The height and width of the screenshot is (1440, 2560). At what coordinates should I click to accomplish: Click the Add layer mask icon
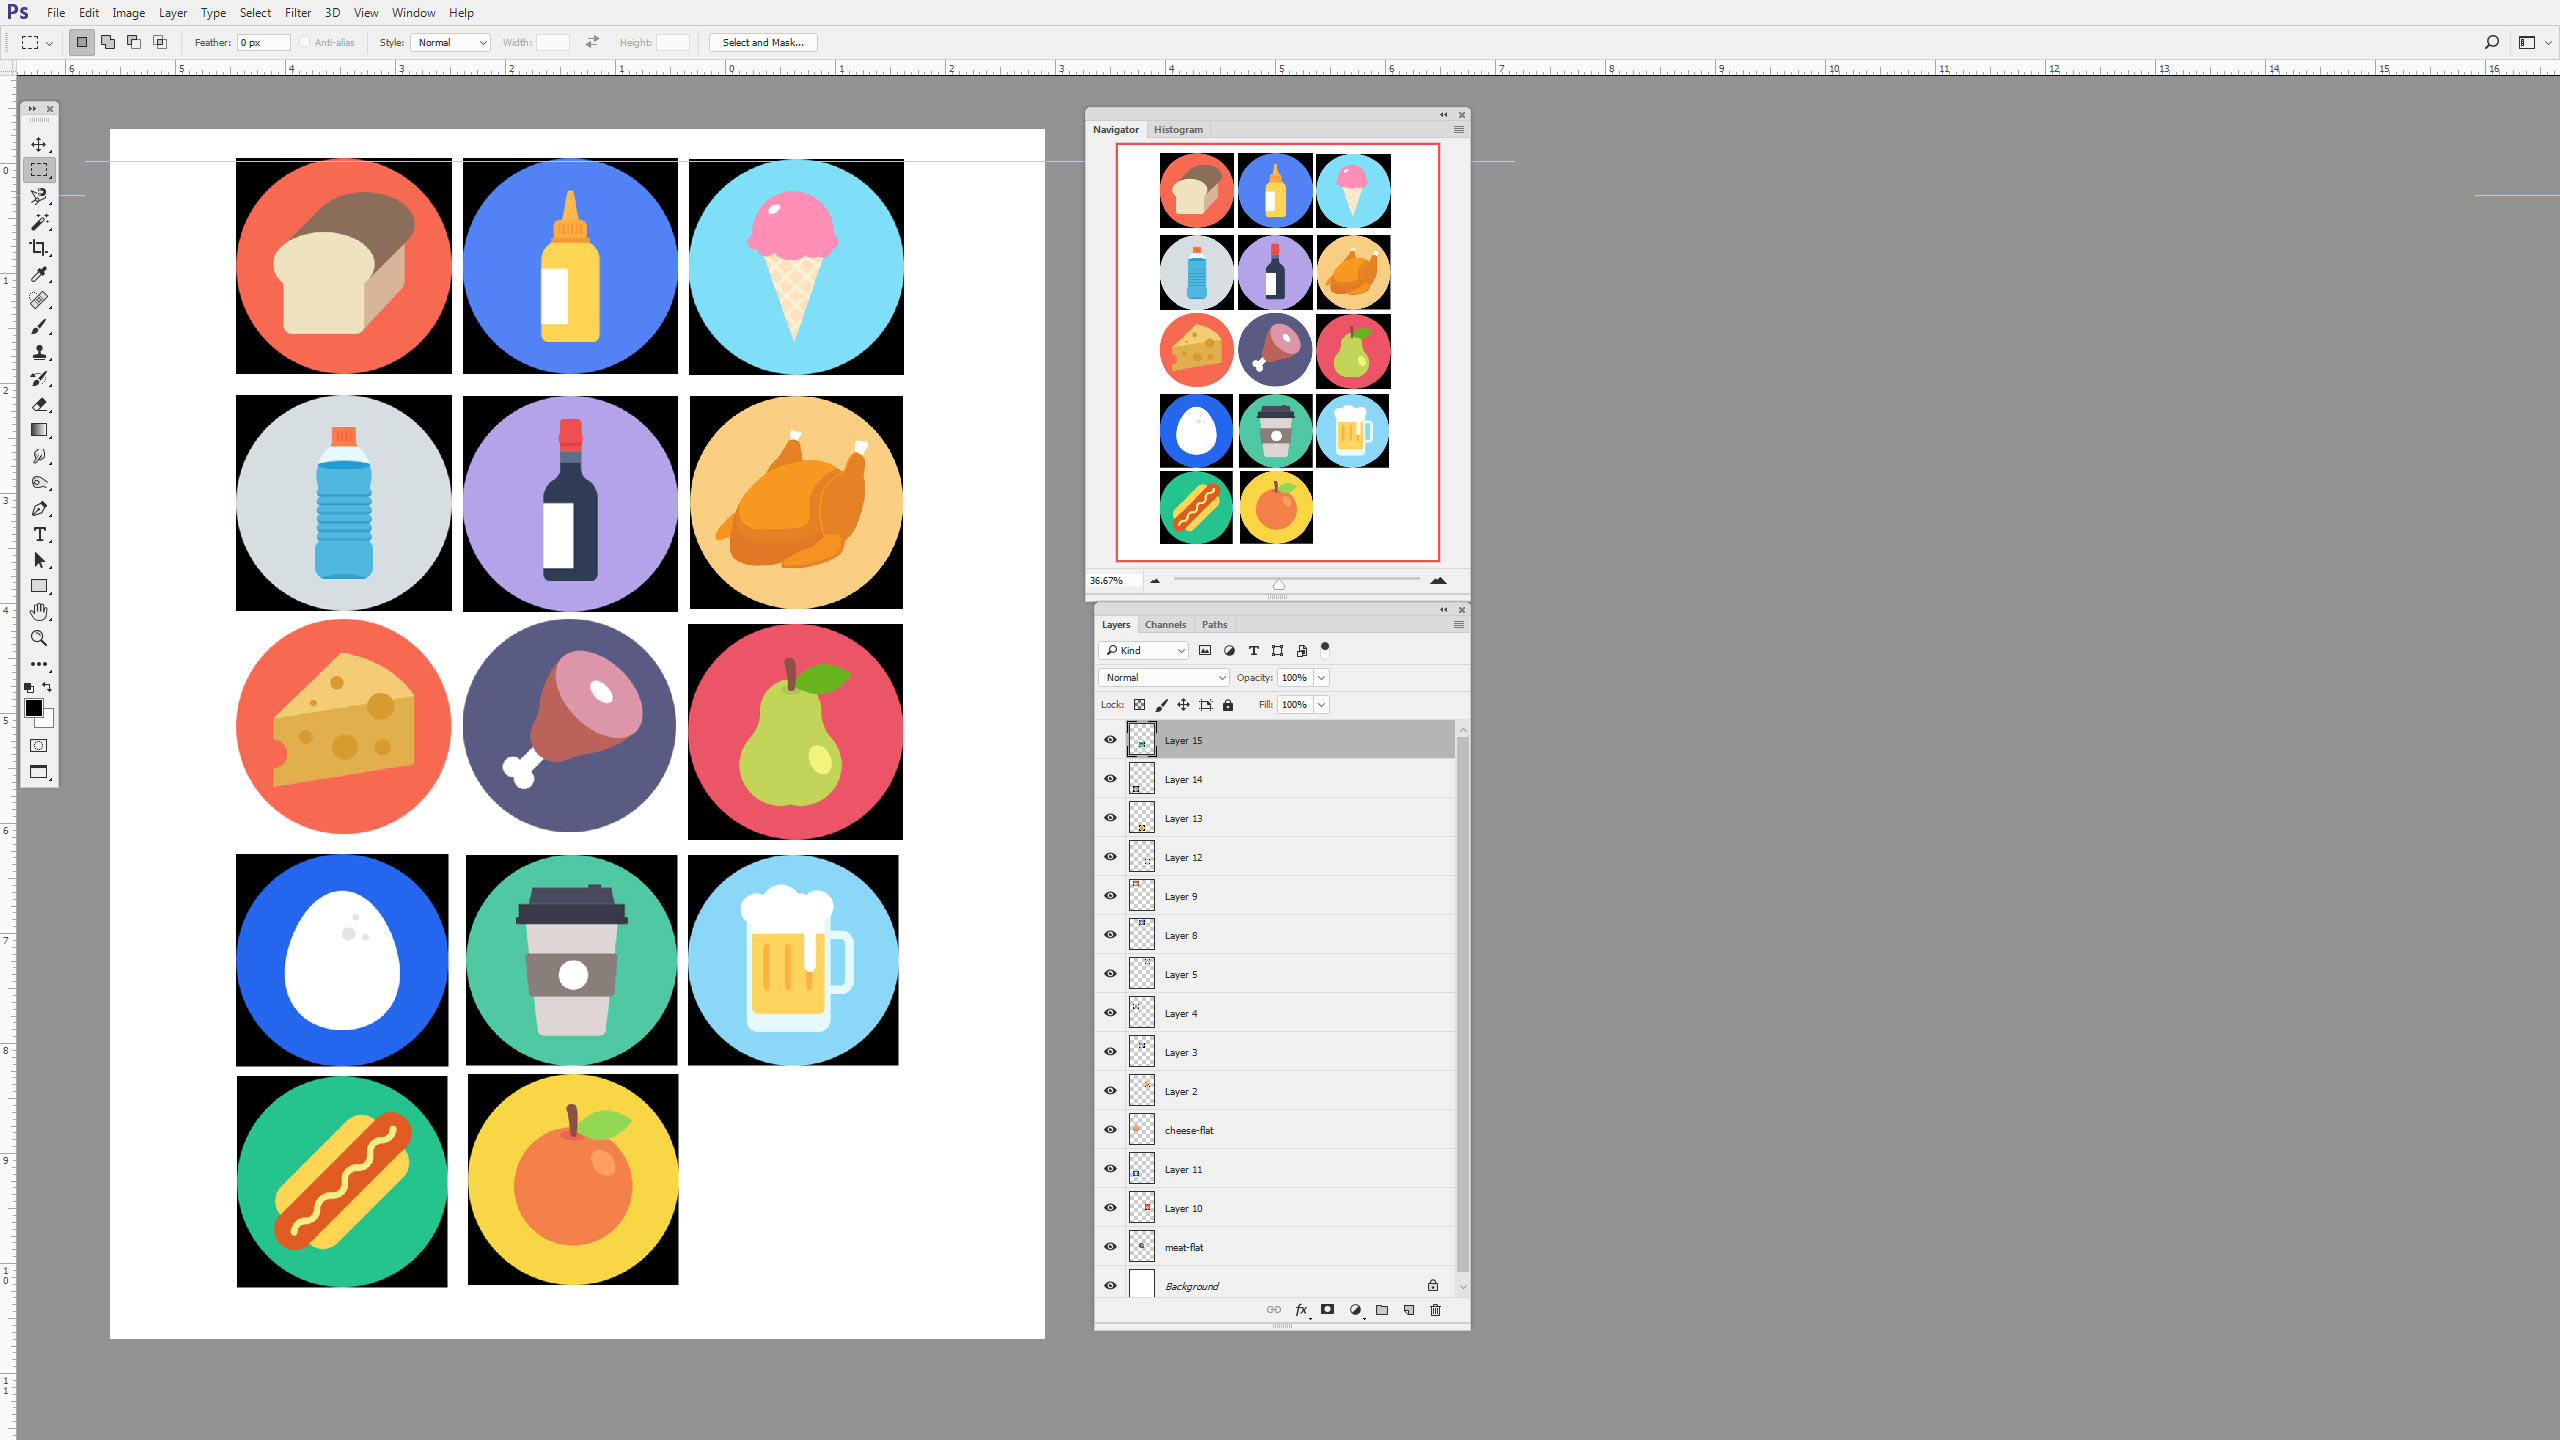click(x=1327, y=1310)
